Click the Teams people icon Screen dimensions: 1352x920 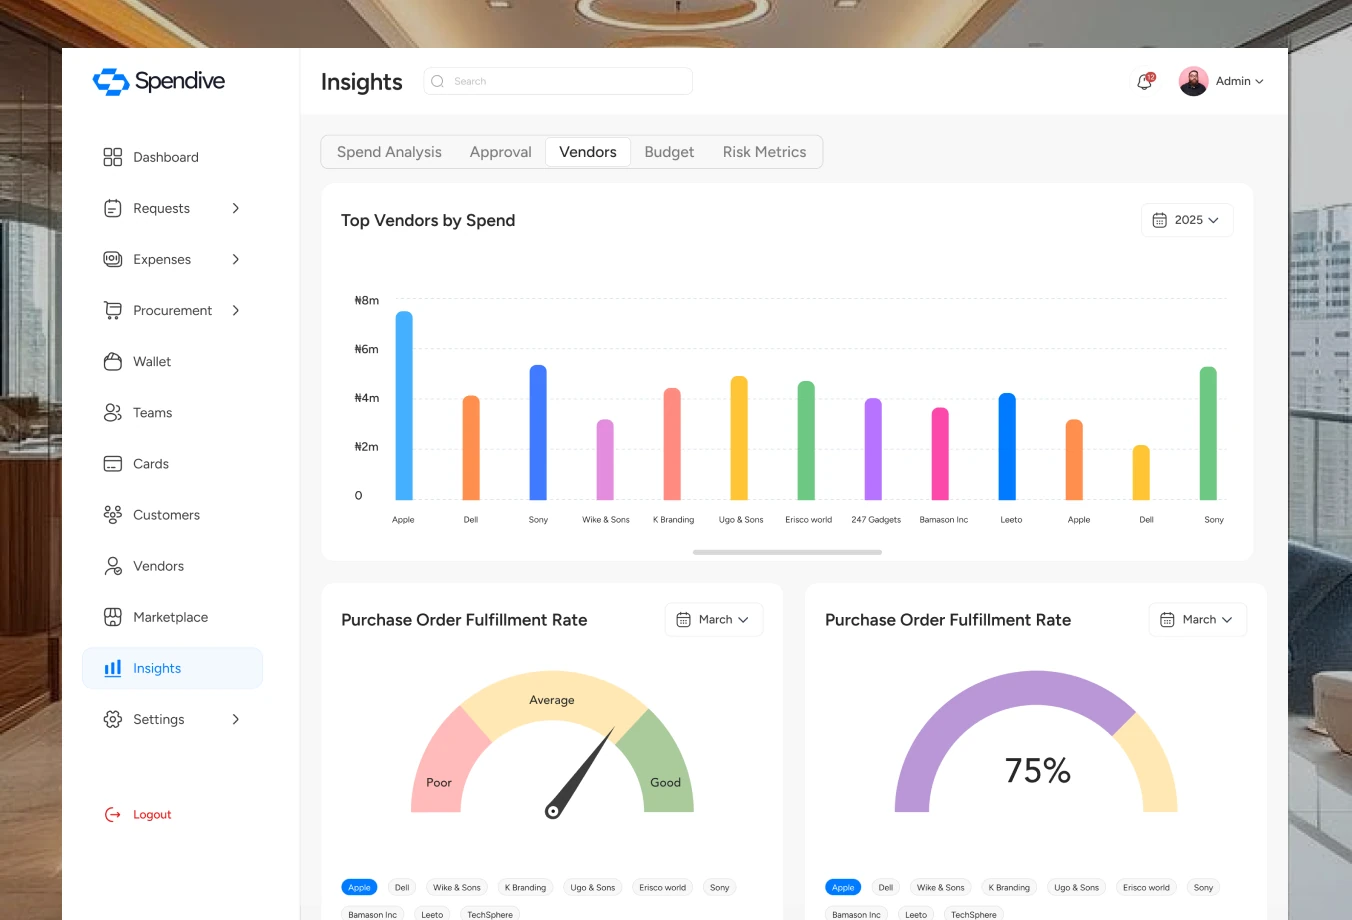(x=113, y=412)
